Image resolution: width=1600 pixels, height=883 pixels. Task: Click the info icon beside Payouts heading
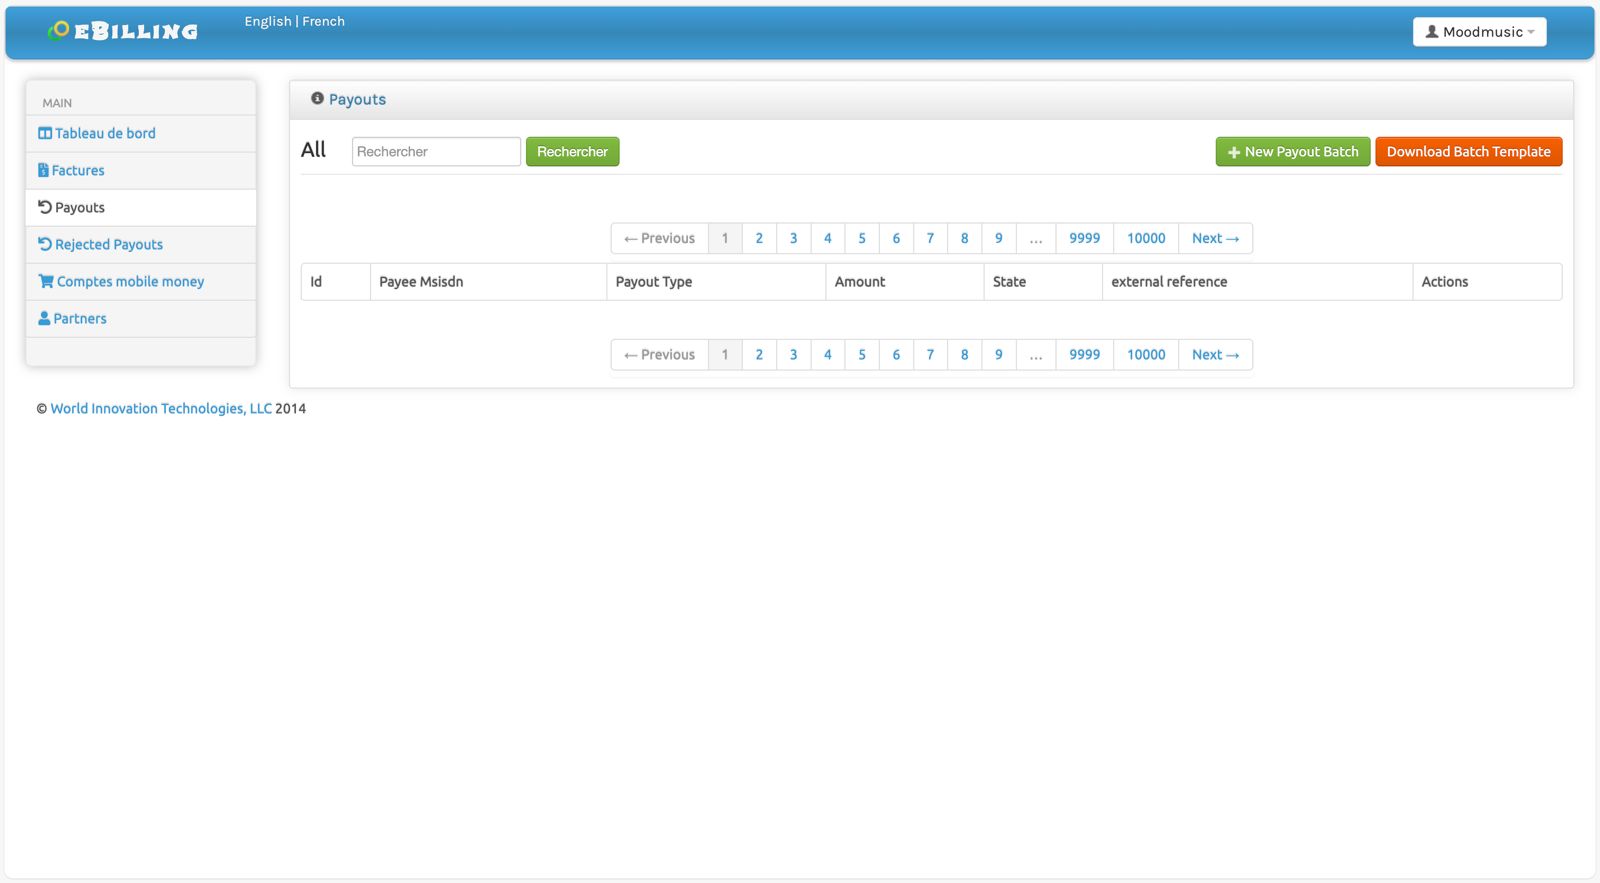point(317,98)
